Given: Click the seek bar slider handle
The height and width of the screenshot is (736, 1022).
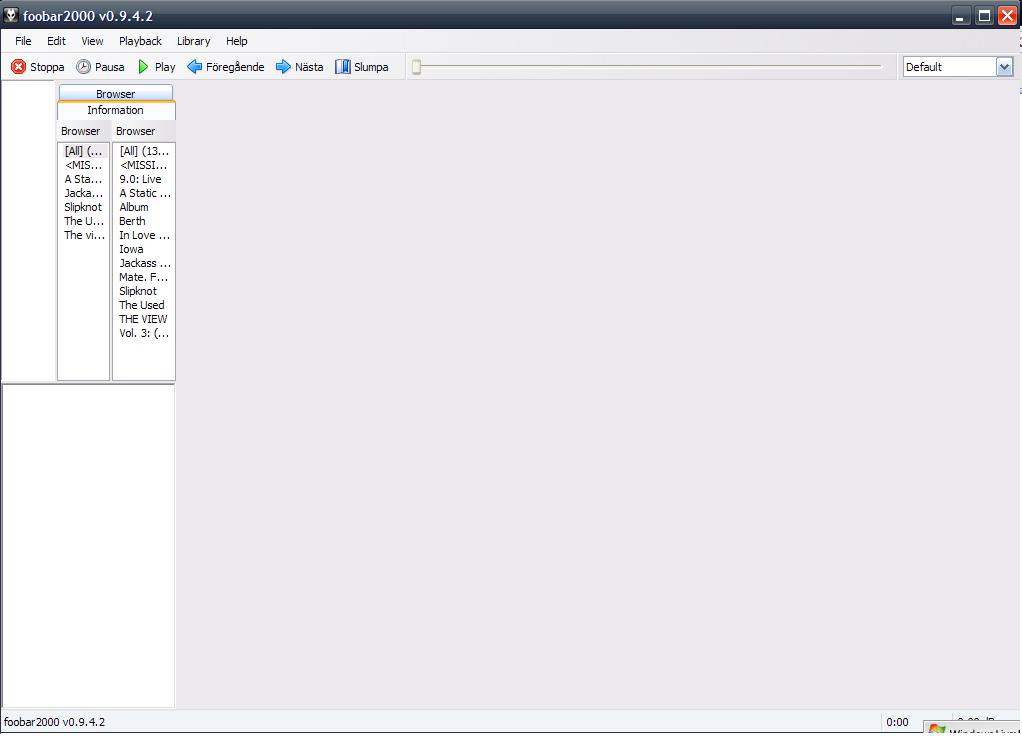Looking at the screenshot, I should tap(416, 66).
